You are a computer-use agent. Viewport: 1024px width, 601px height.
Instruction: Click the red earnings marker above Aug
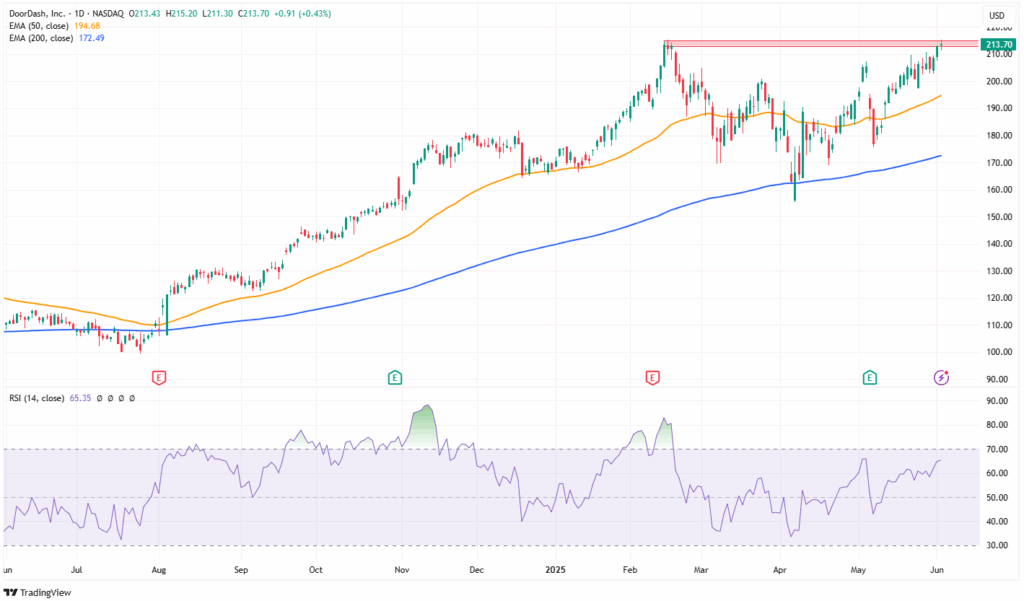click(x=159, y=378)
